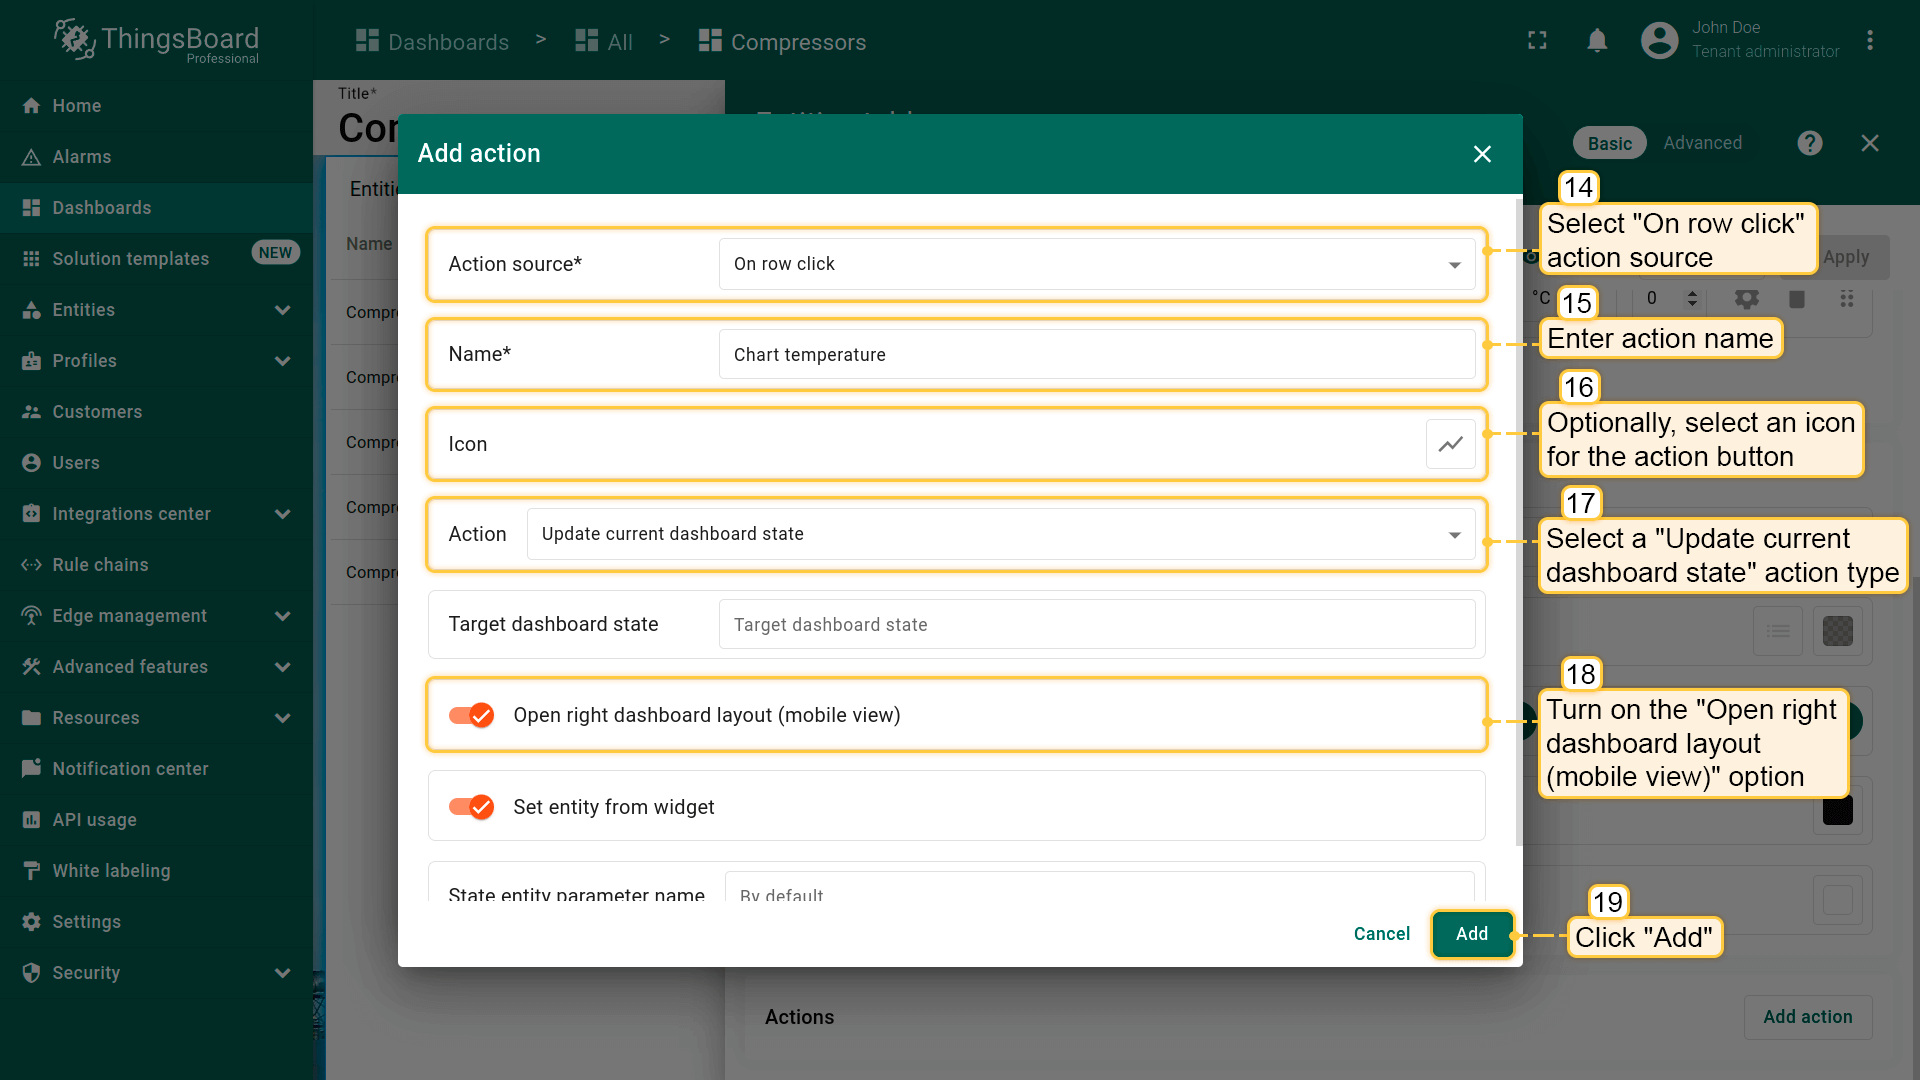This screenshot has width=1920, height=1080.
Task: Go to Alarms in sidebar
Action: (82, 157)
